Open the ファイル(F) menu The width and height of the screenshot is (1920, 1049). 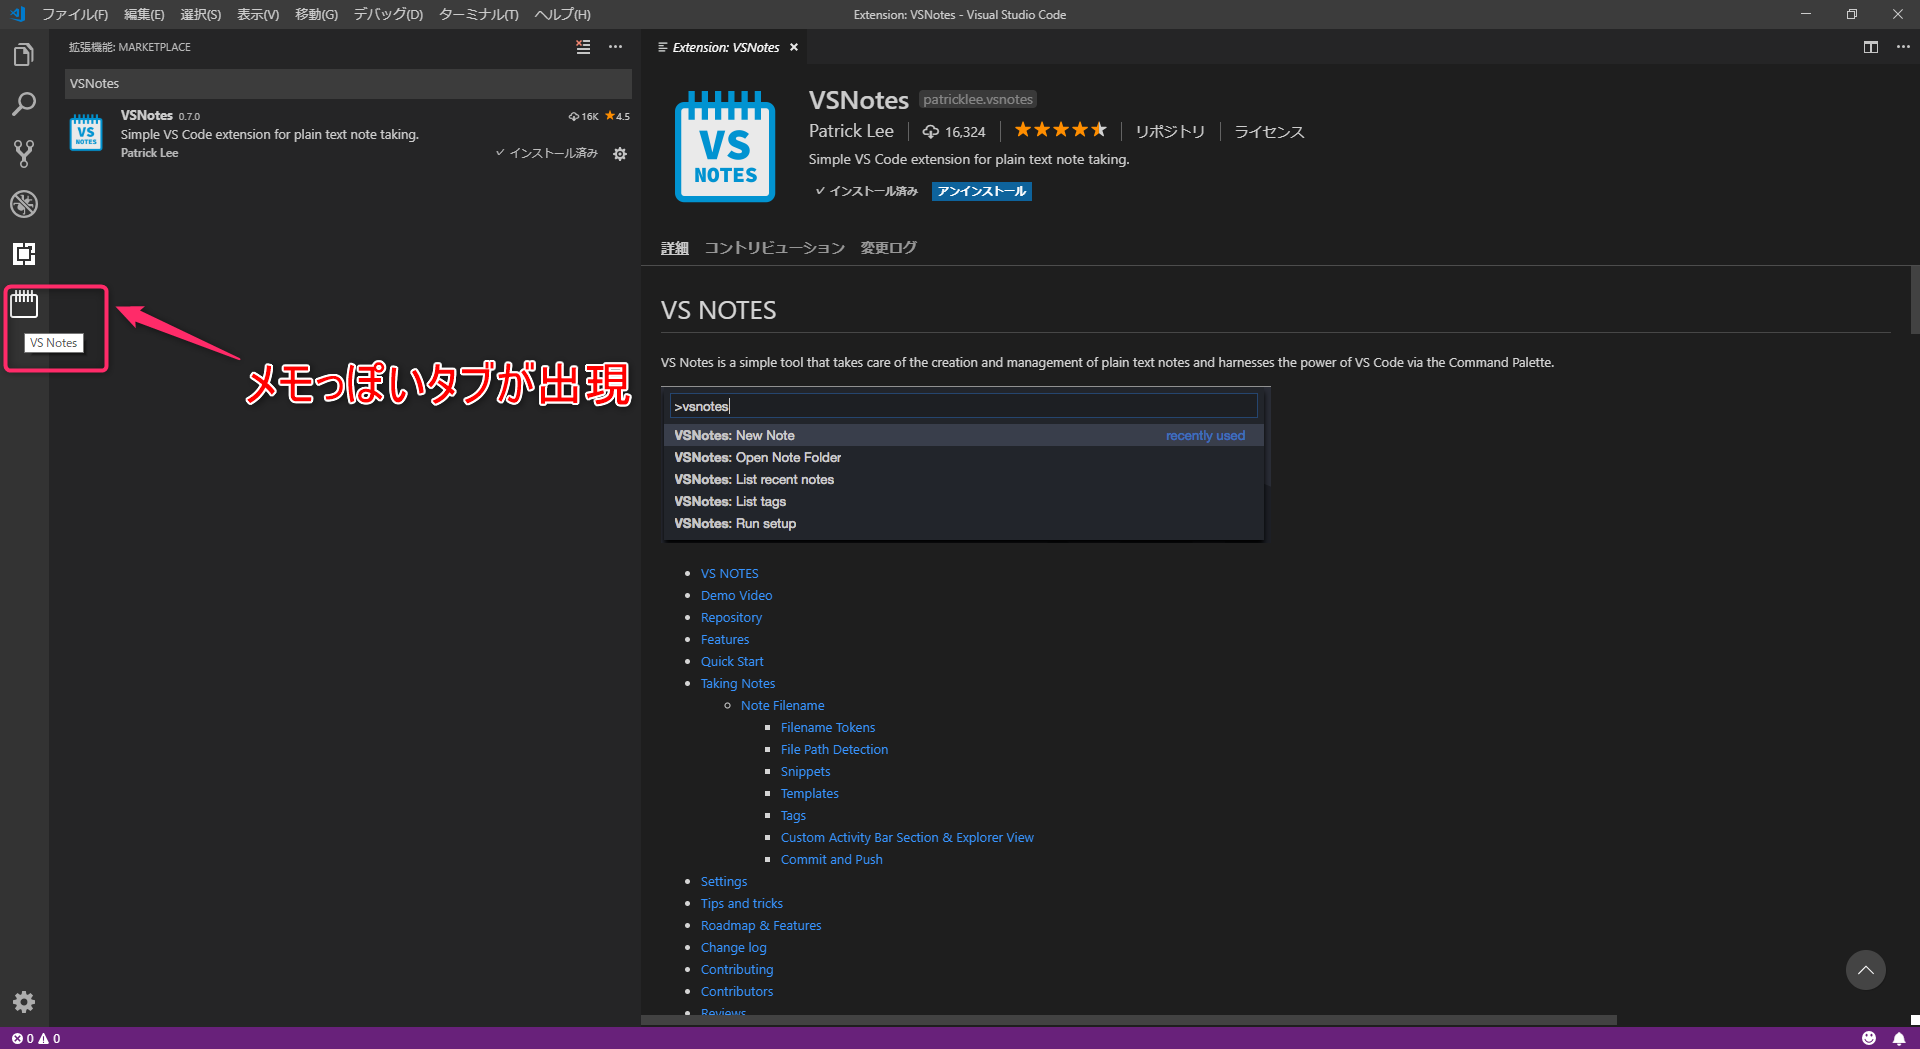pos(75,14)
